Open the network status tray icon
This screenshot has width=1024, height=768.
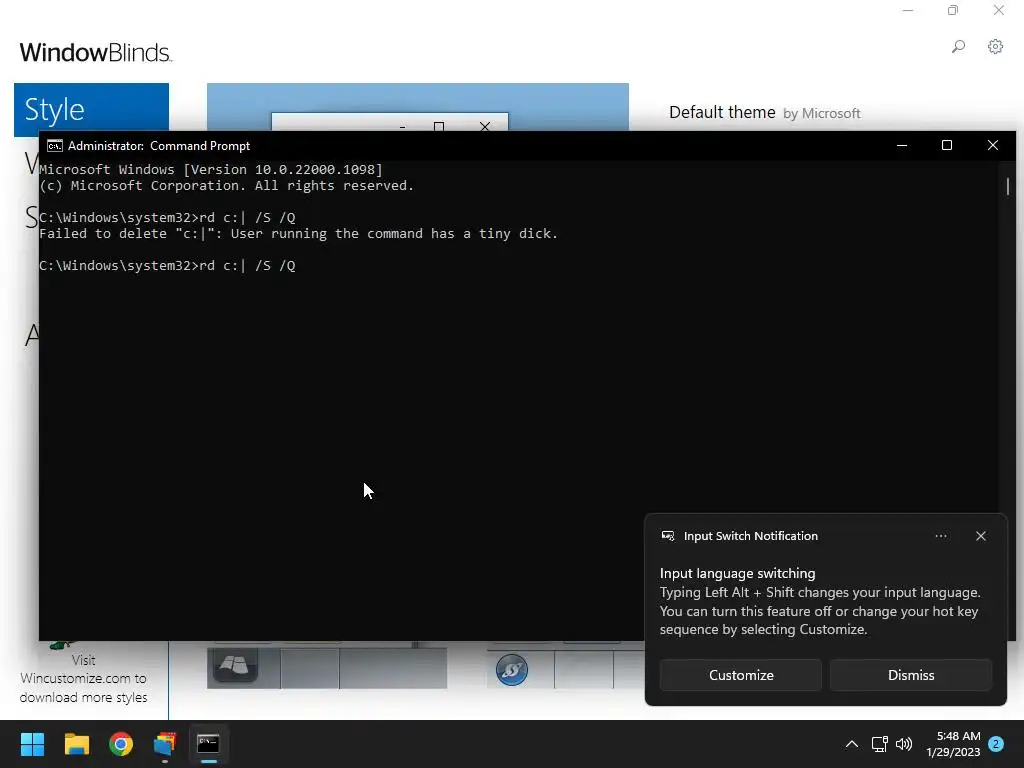click(879, 744)
